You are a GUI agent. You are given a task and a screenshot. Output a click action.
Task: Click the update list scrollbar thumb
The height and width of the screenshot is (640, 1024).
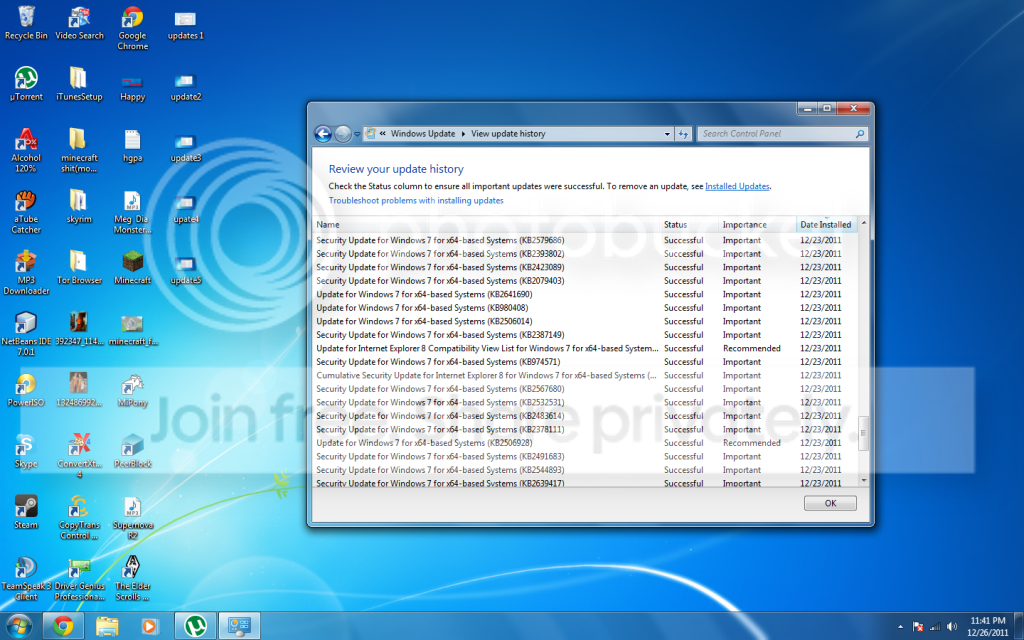click(x=863, y=433)
